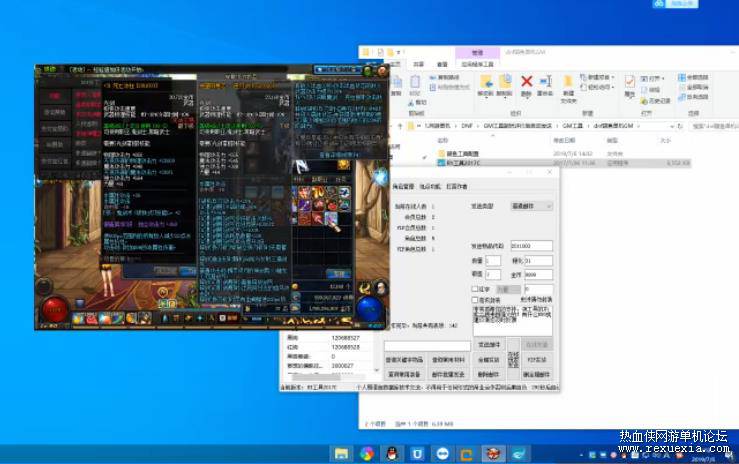Click the red X Delete icon in Explorer

pyautogui.click(x=526, y=82)
